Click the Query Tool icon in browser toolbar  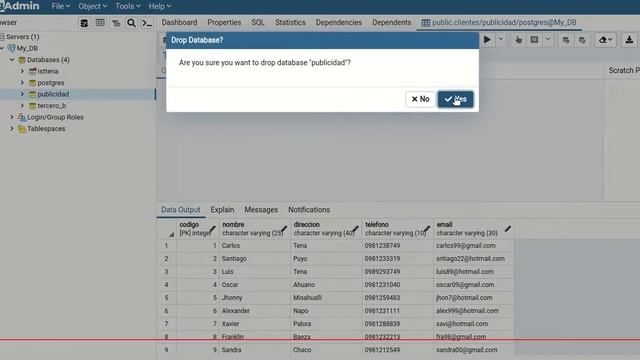coord(84,23)
